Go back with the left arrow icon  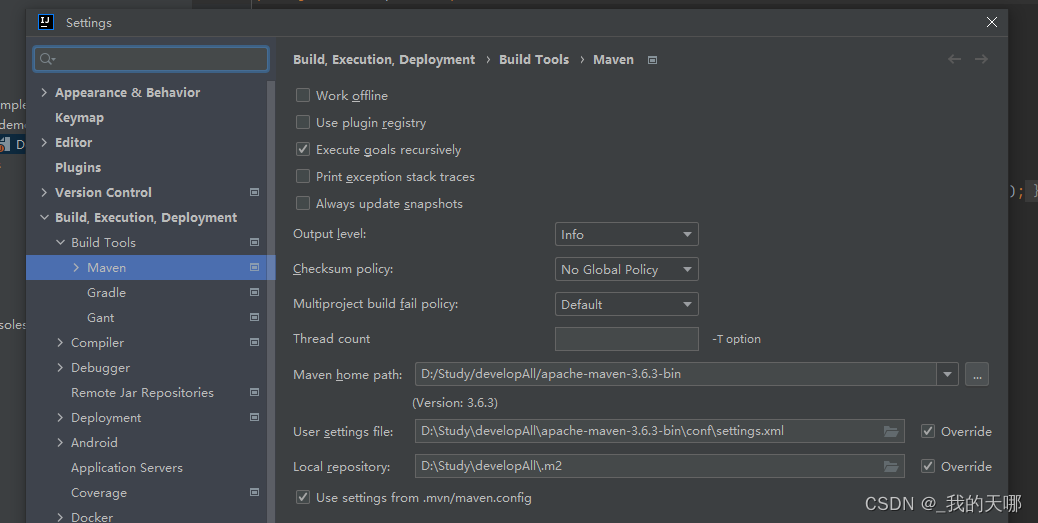(954, 59)
